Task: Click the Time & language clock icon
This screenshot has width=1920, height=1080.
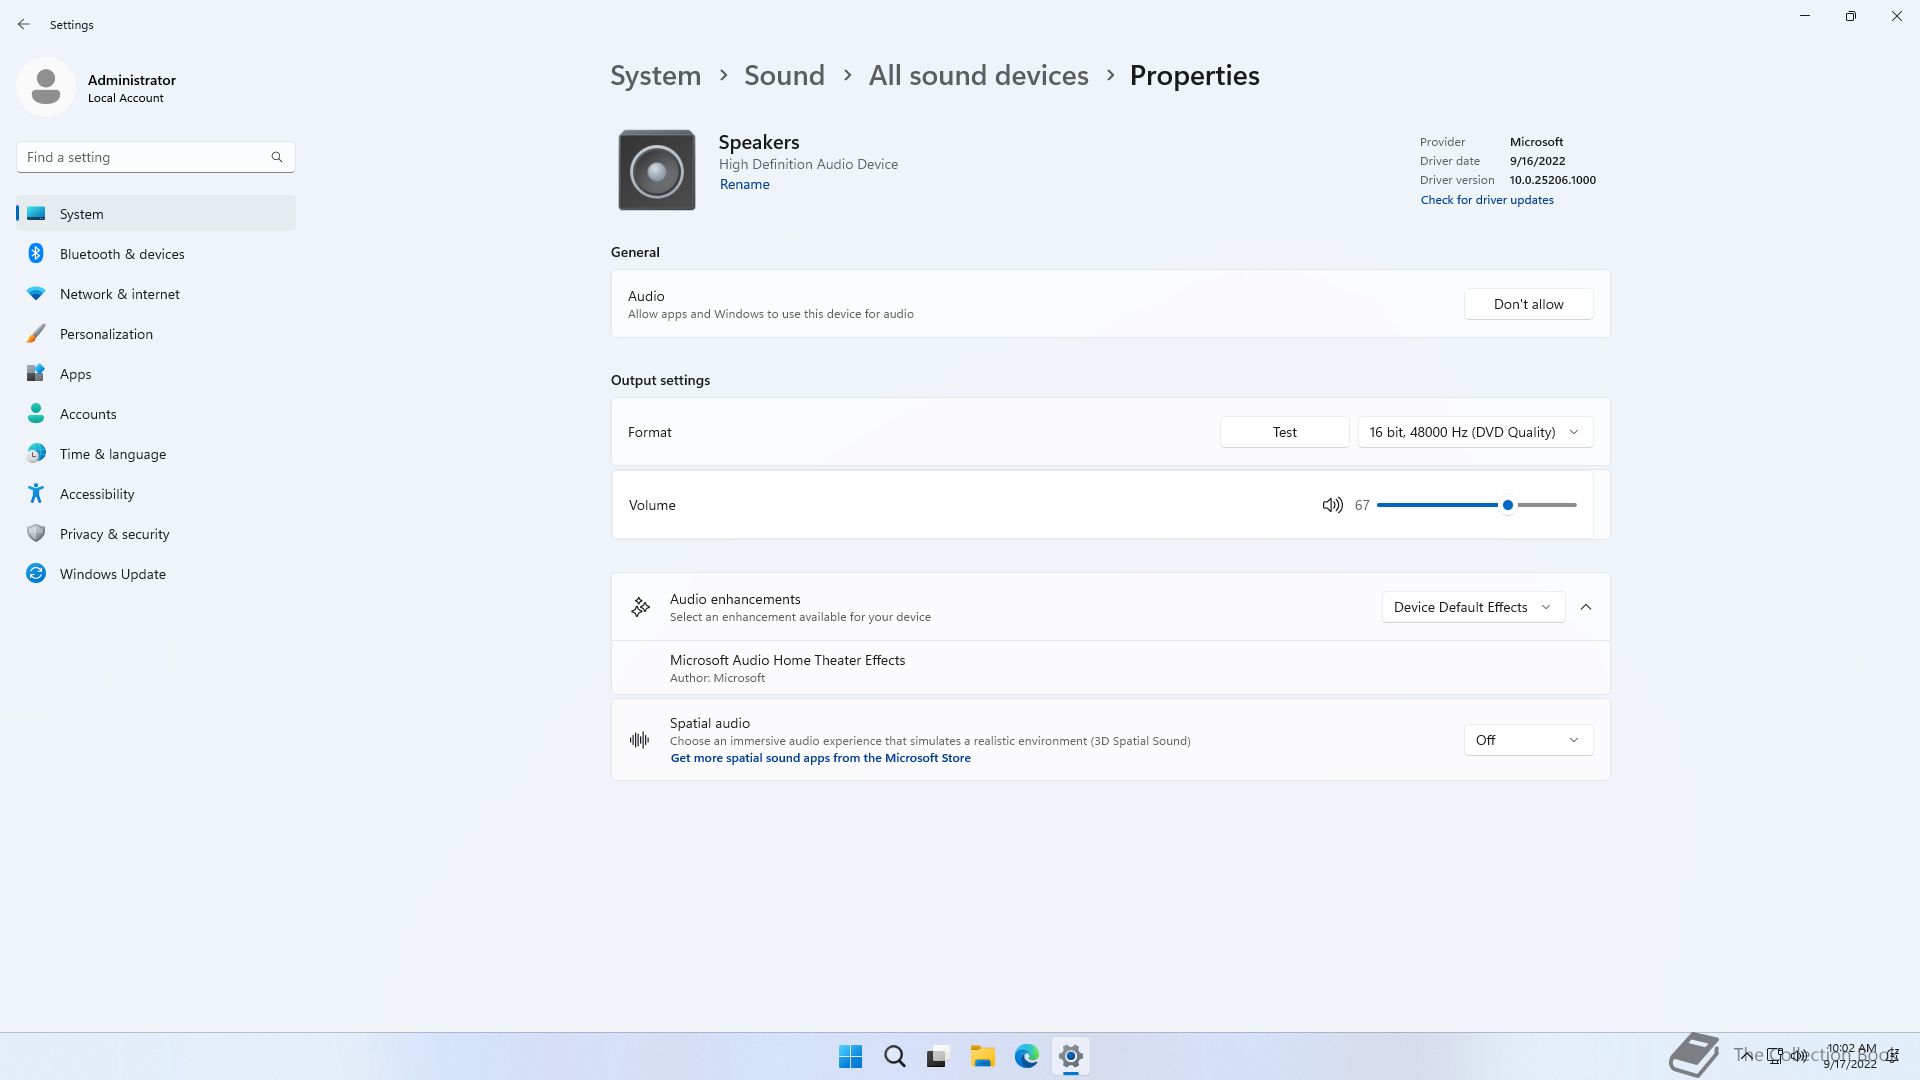Action: [x=36, y=454]
